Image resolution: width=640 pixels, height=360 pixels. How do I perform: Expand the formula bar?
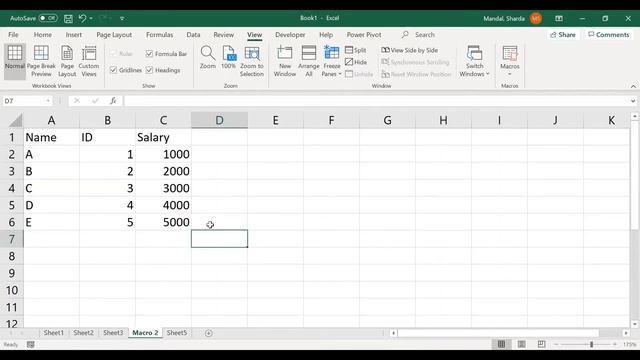pos(633,101)
